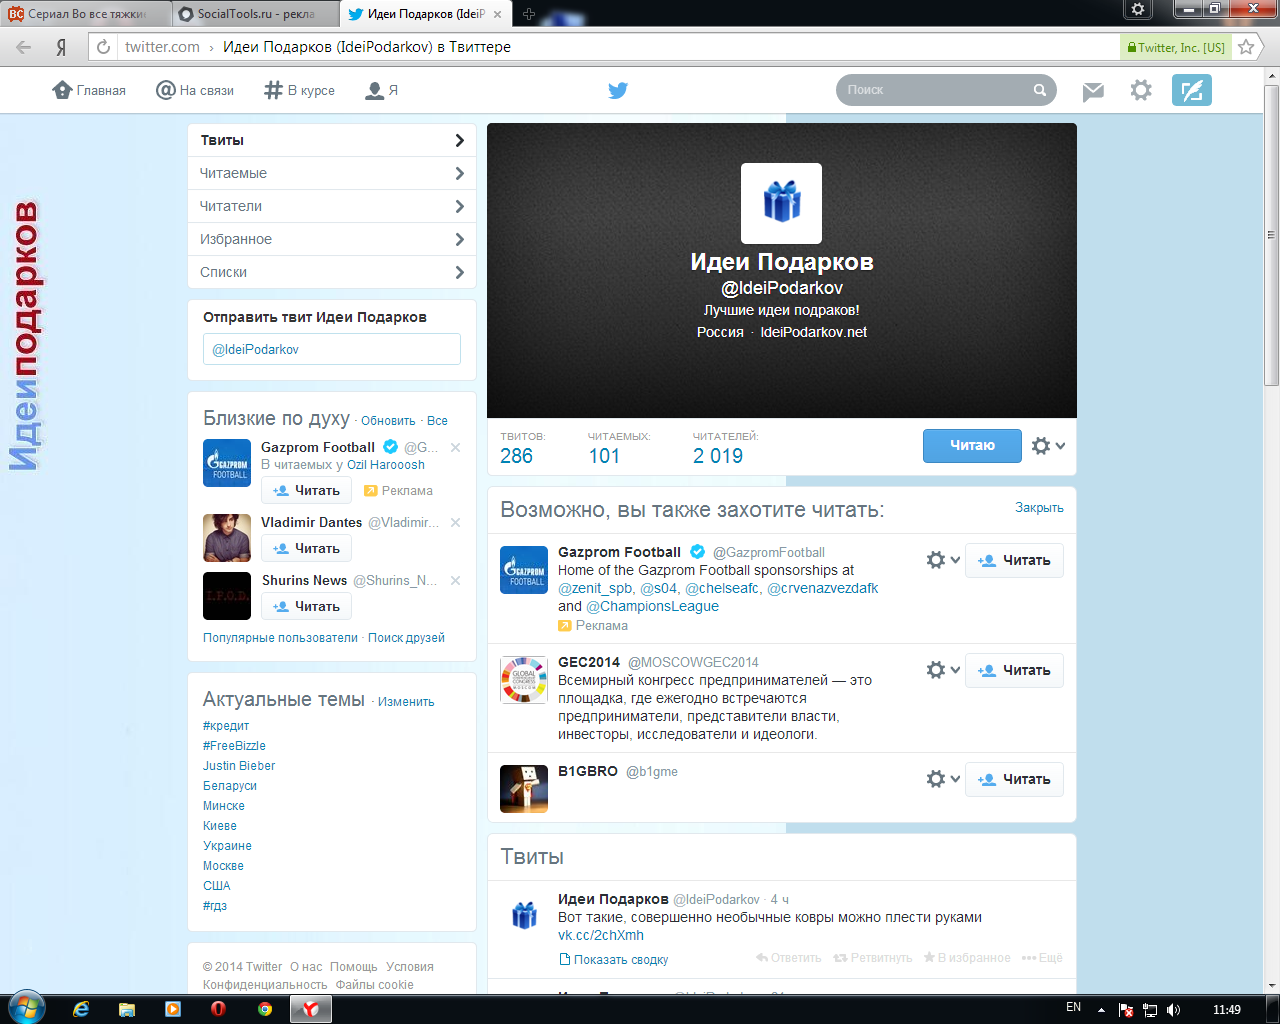Image resolution: width=1280 pixels, height=1024 pixels.
Task: Follow Vladimir Dantes in sidebar
Action: 306,548
